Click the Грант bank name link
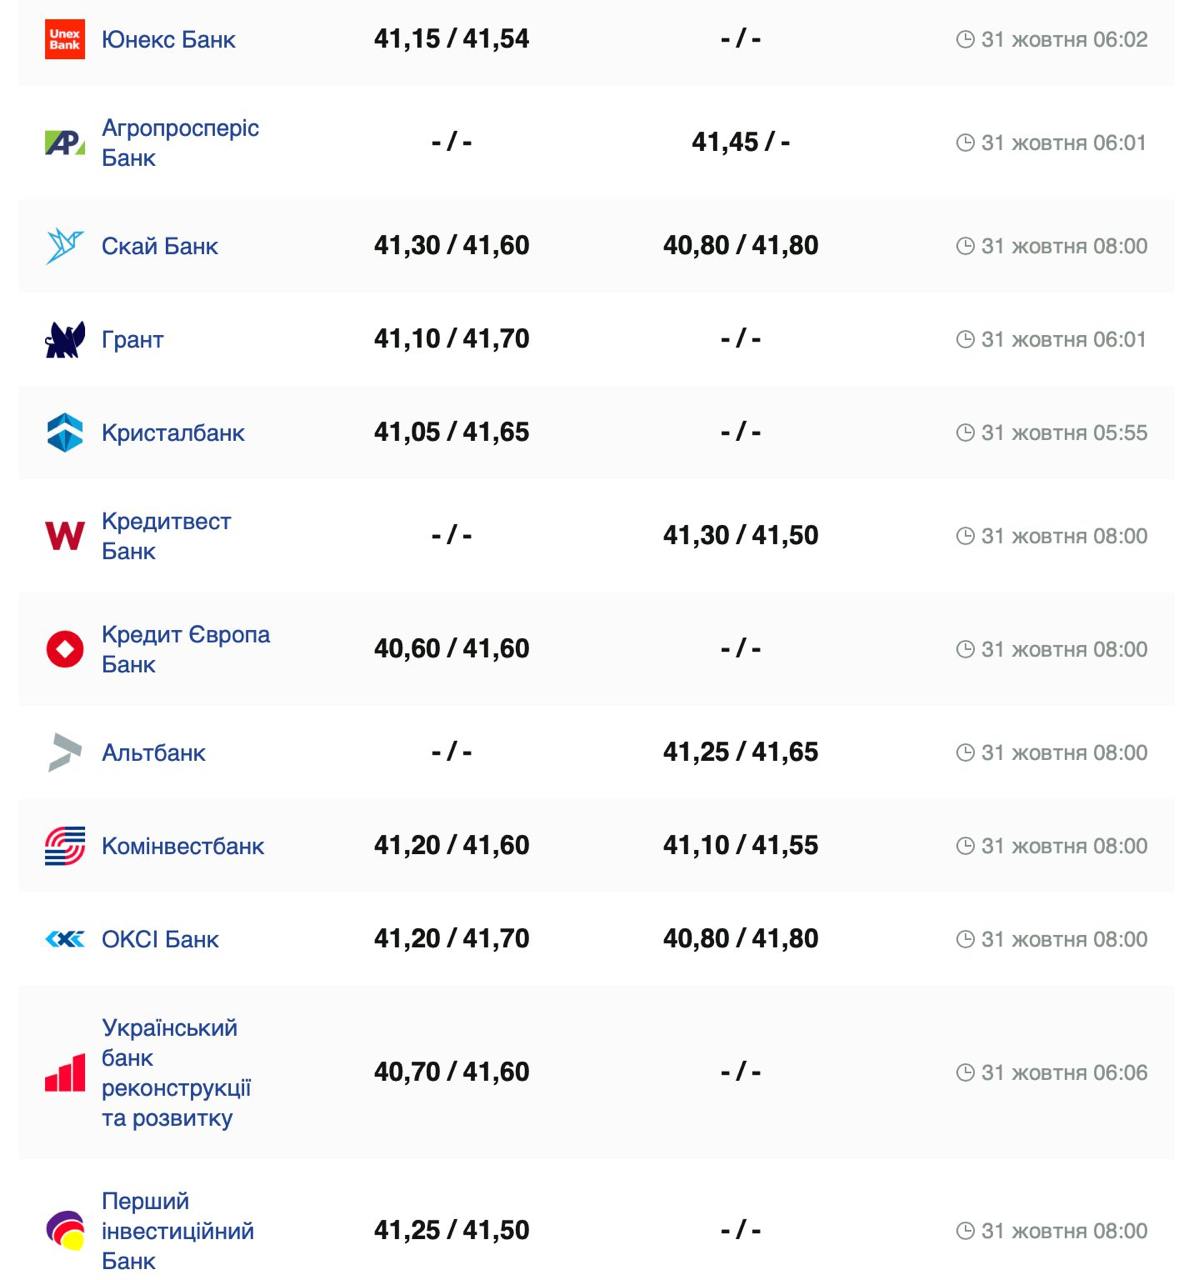The height and width of the screenshot is (1280, 1184). pyautogui.click(x=132, y=340)
